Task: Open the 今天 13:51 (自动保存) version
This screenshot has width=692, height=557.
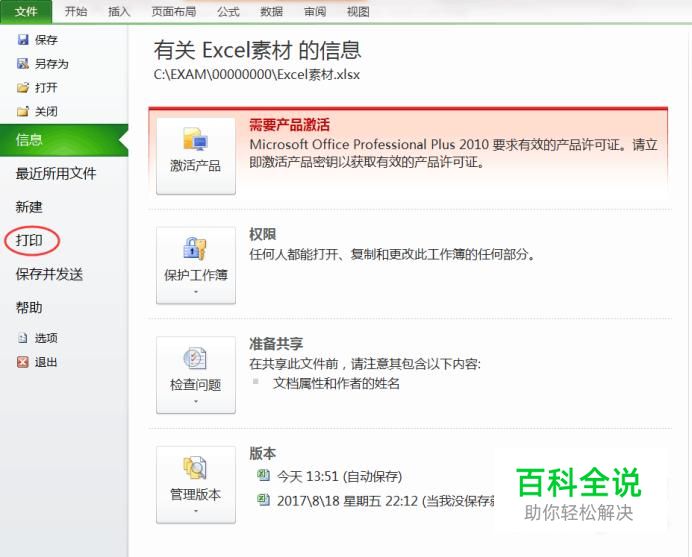Action: point(339,476)
